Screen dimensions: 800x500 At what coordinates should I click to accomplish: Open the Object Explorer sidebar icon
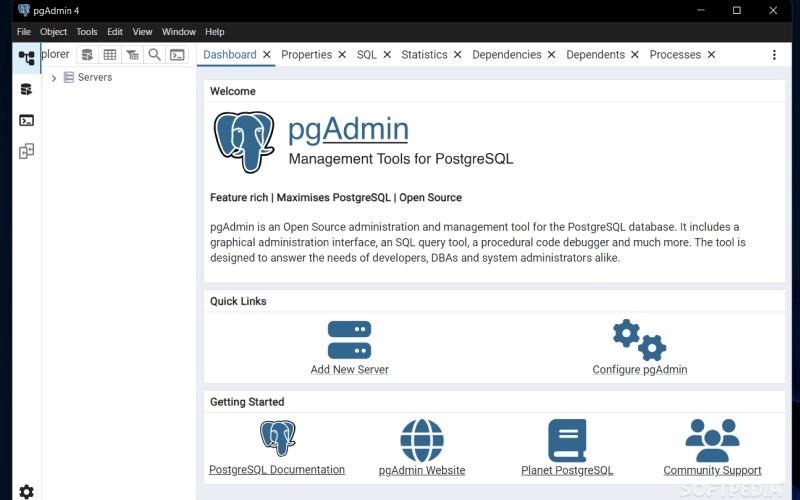coord(27,58)
